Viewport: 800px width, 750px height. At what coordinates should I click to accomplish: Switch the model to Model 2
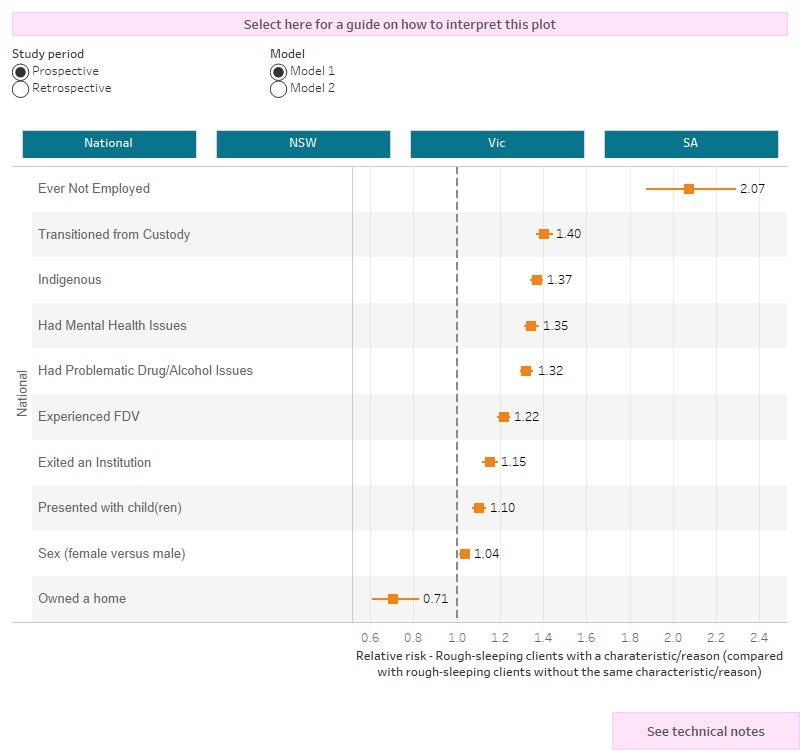pyautogui.click(x=278, y=89)
